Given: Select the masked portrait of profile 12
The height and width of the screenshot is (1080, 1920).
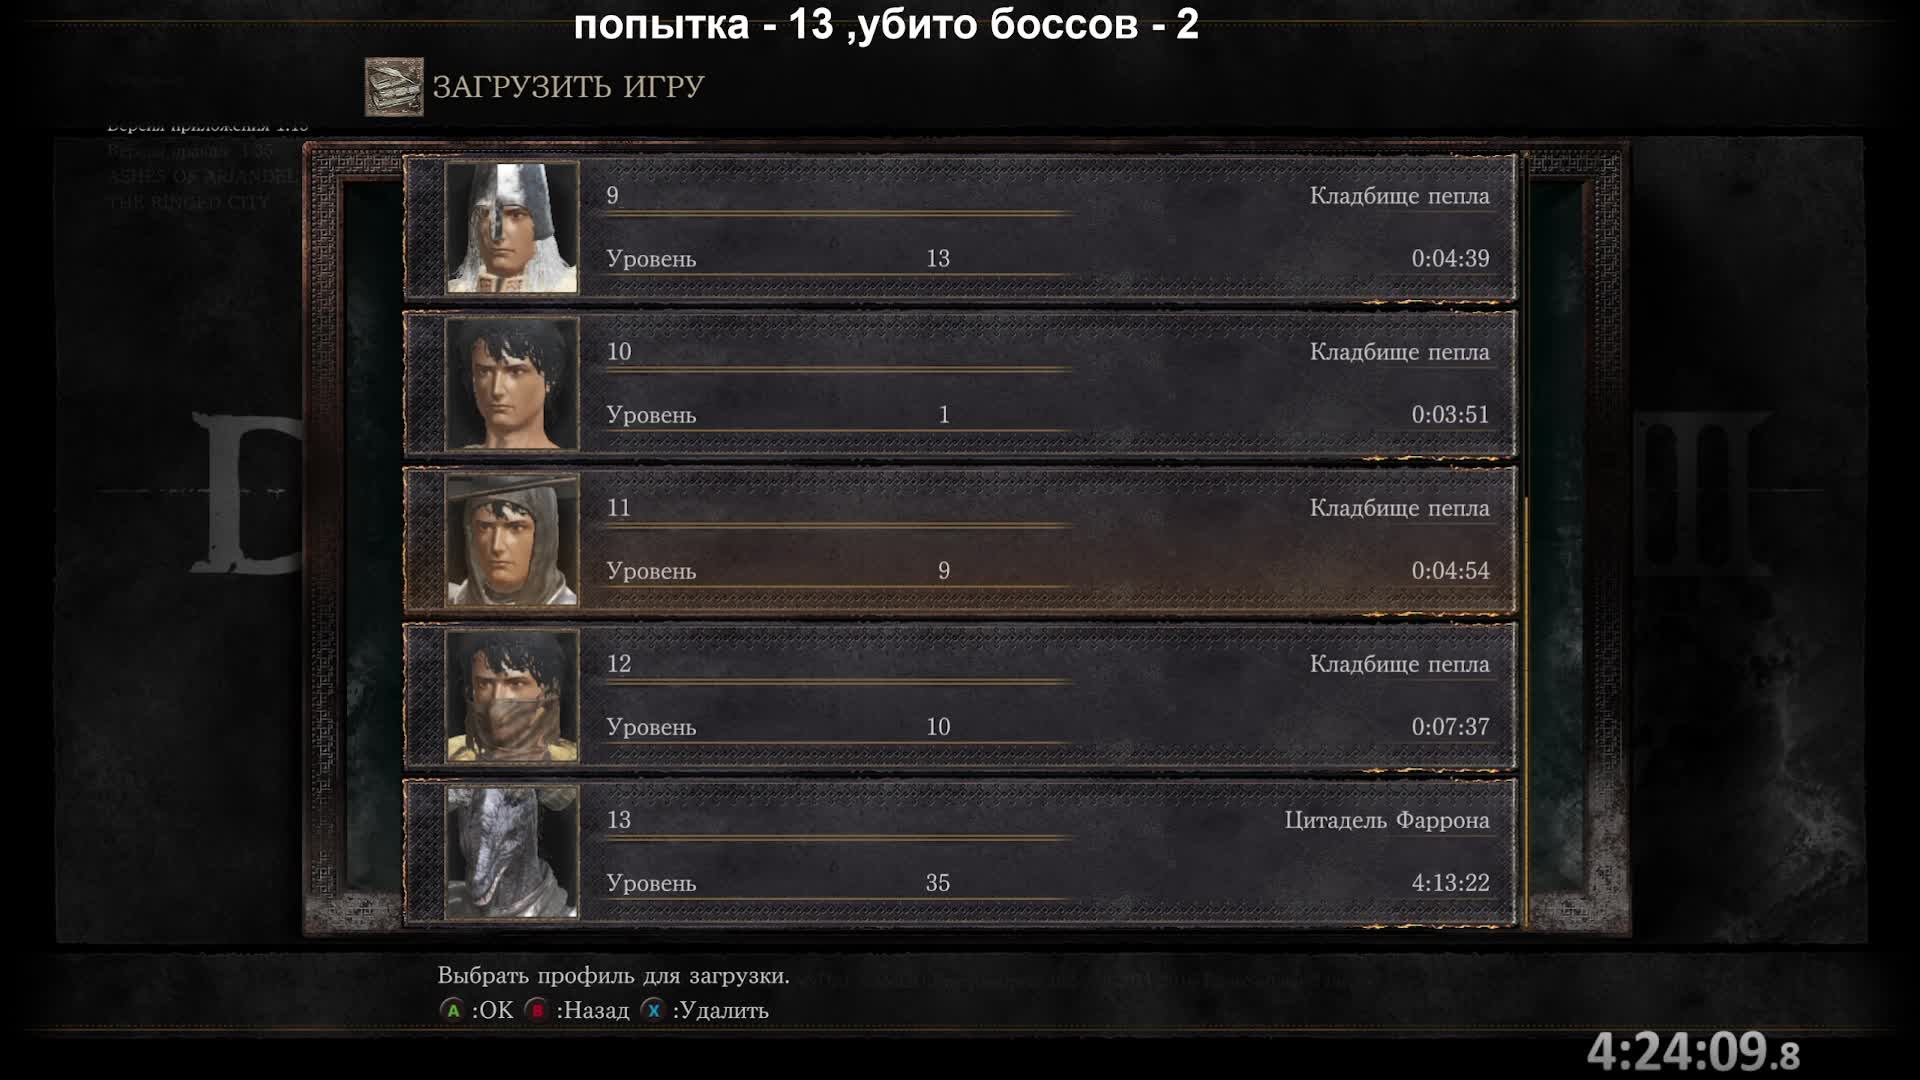Looking at the screenshot, I should (511, 696).
